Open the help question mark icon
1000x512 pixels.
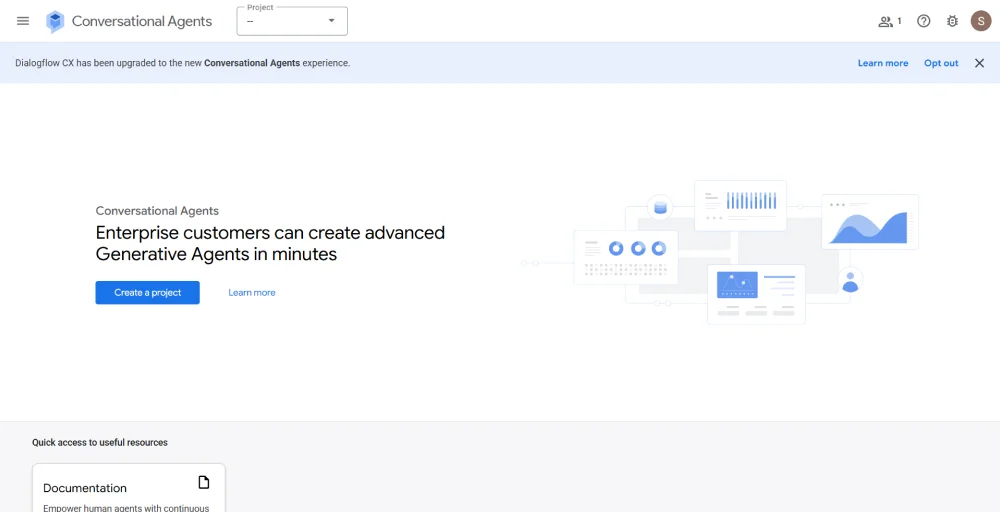point(923,21)
